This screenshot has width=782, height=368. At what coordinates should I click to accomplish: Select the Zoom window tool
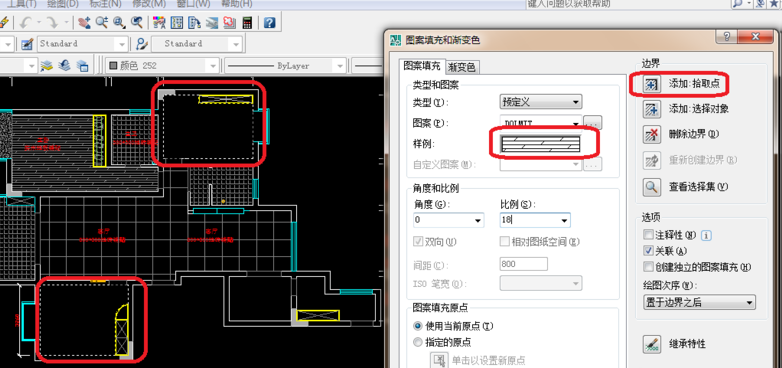(119, 22)
